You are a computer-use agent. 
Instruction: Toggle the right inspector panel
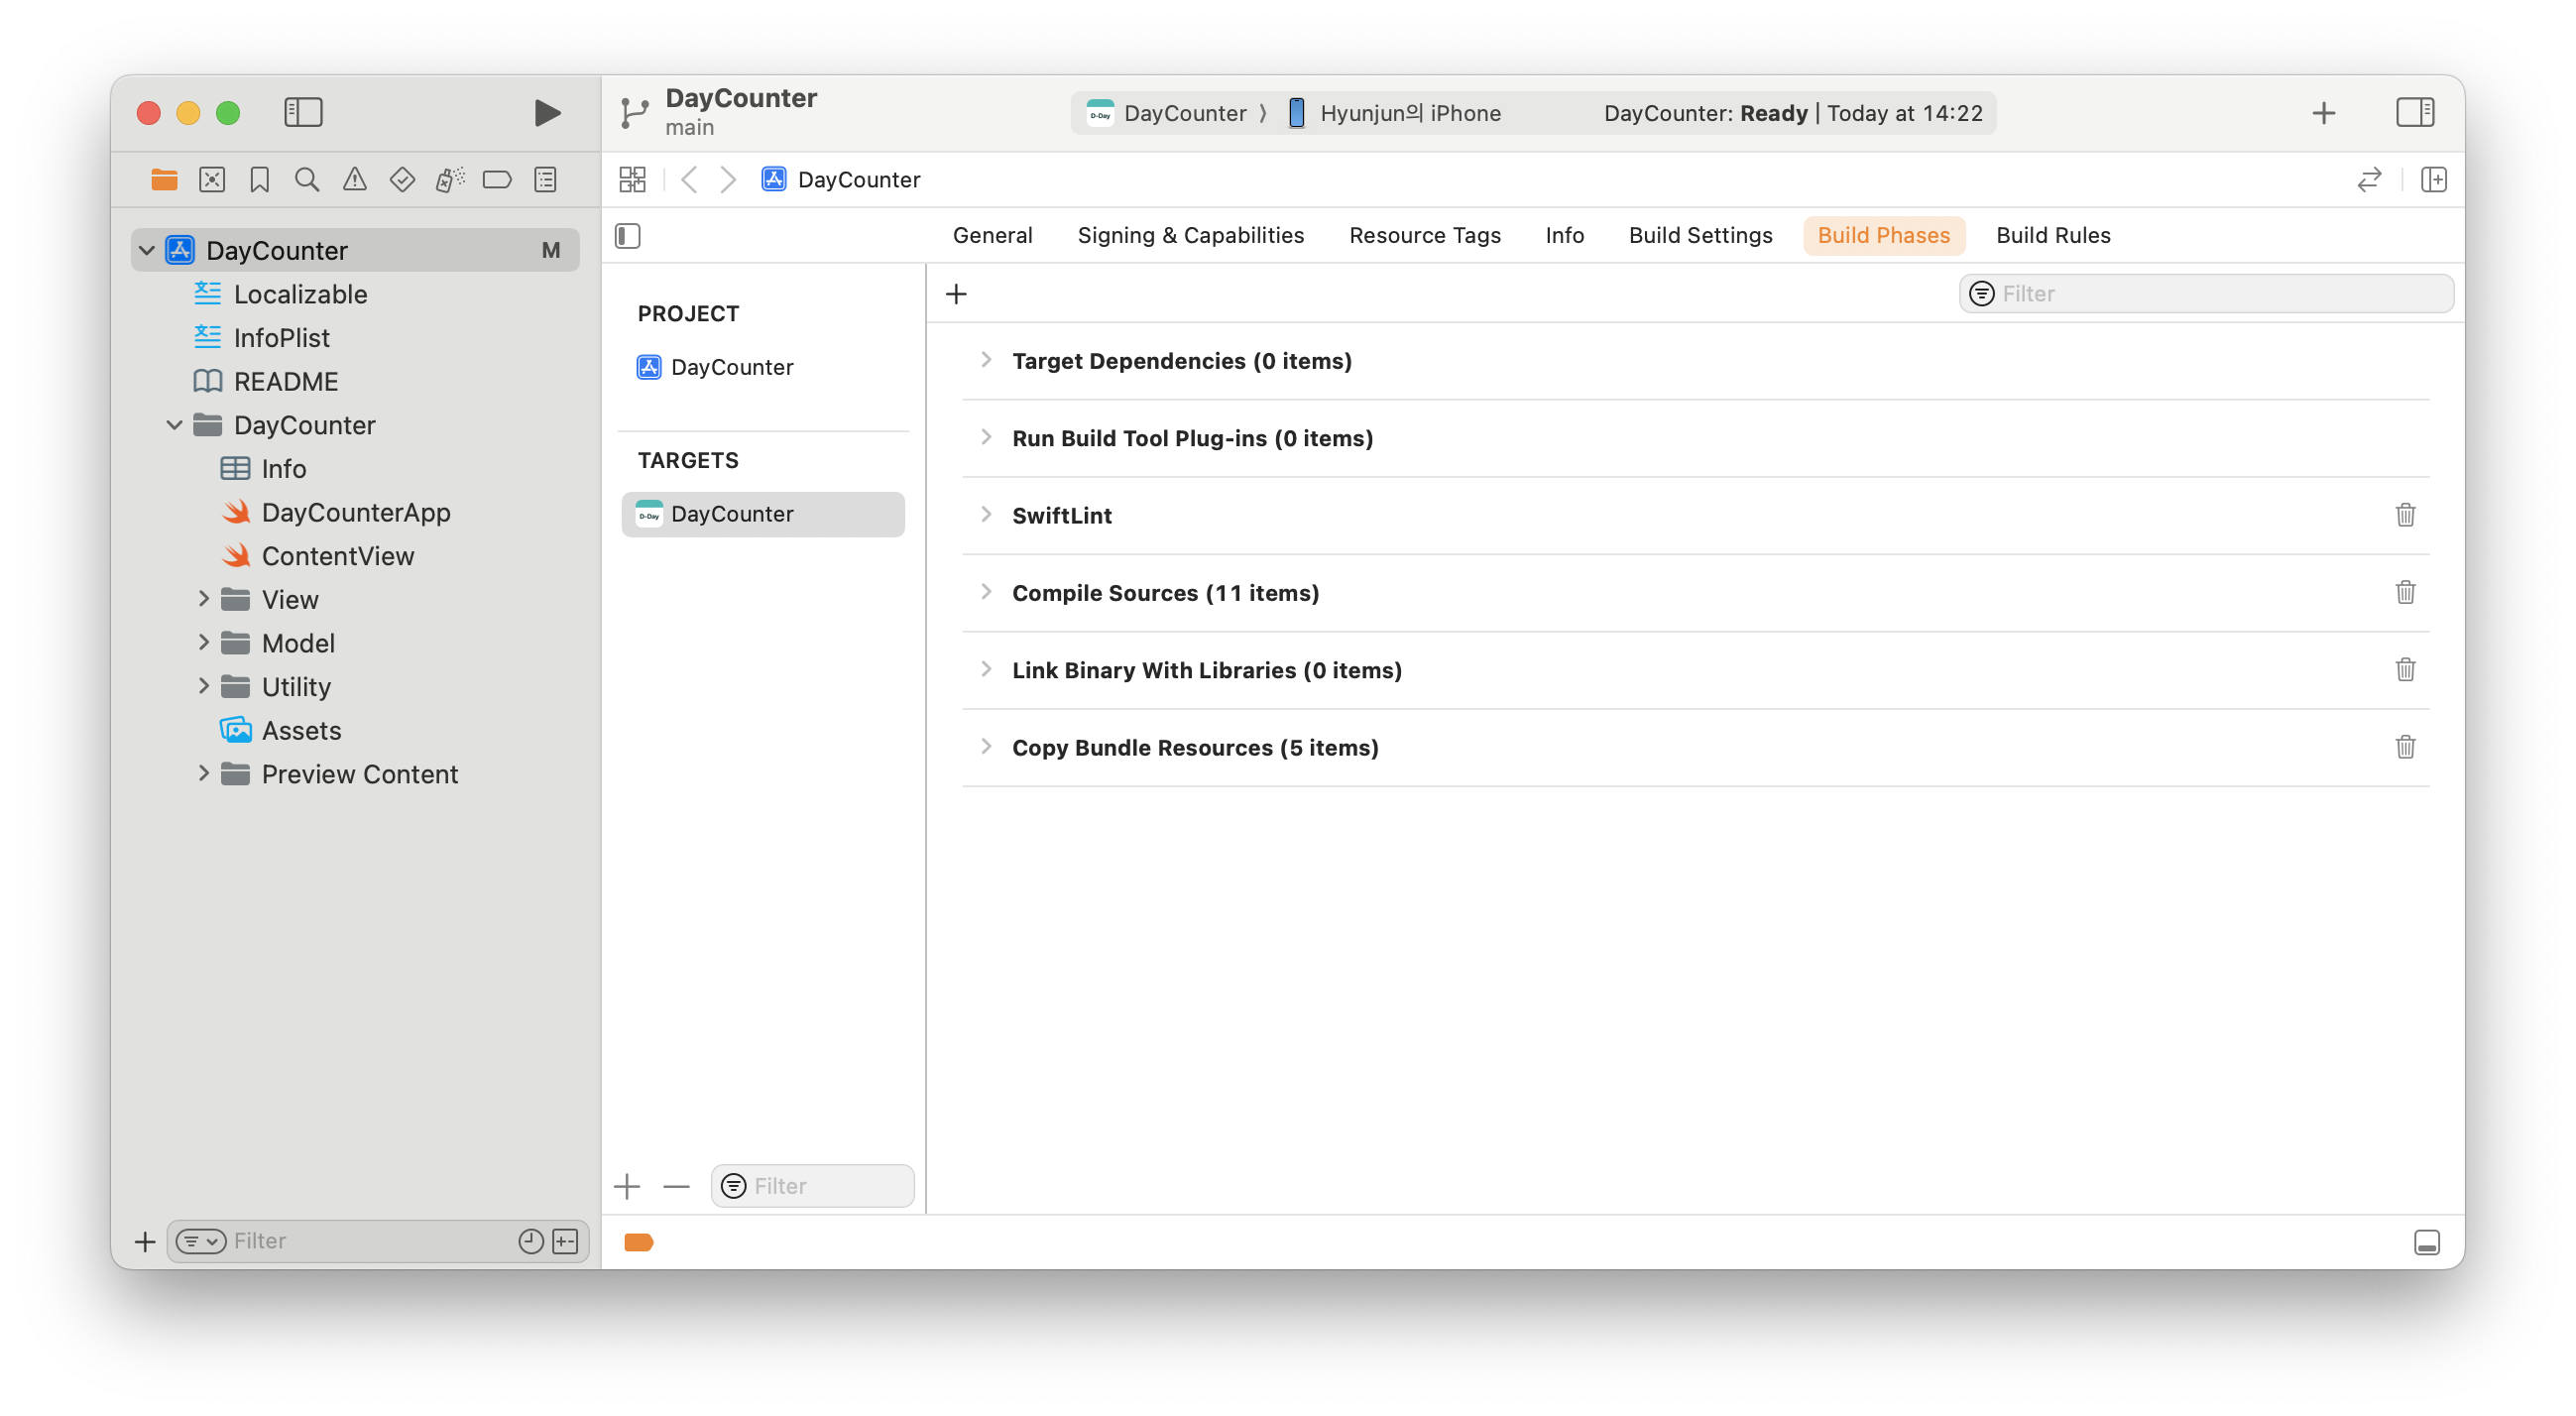(x=2414, y=113)
